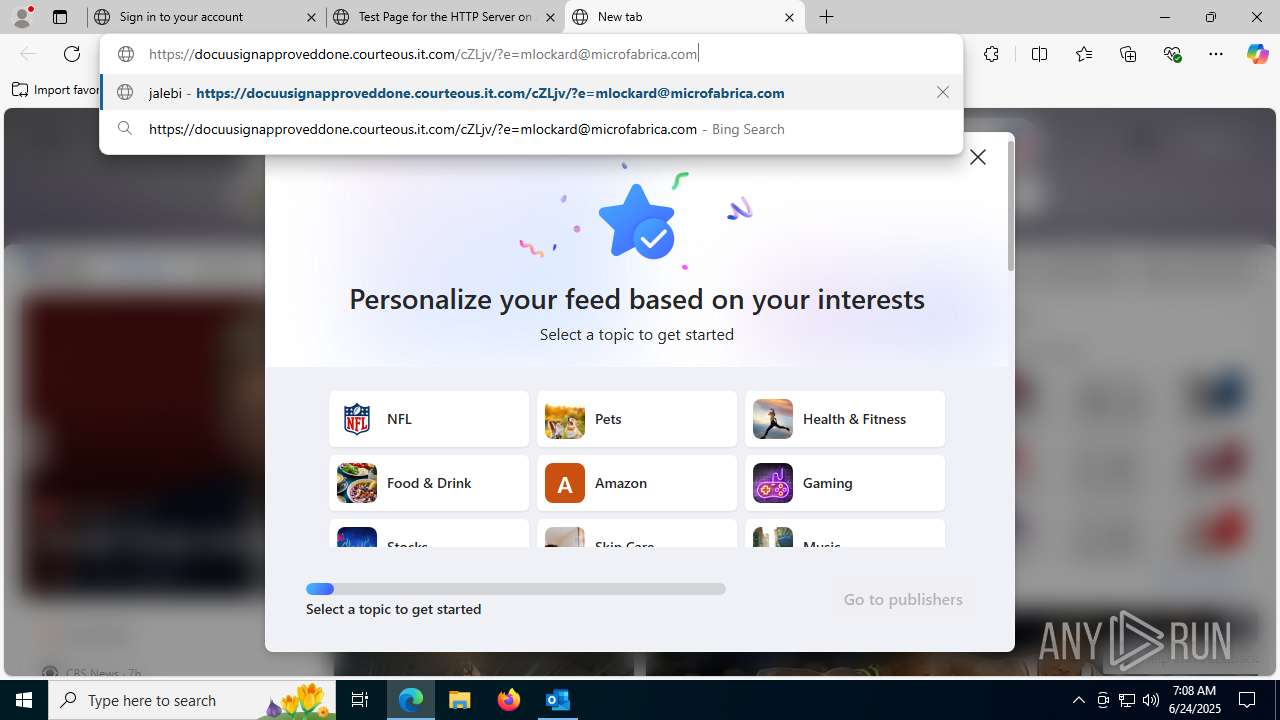The height and width of the screenshot is (720, 1280).
Task: Open the Extensions puzzle icon
Action: coord(991,54)
